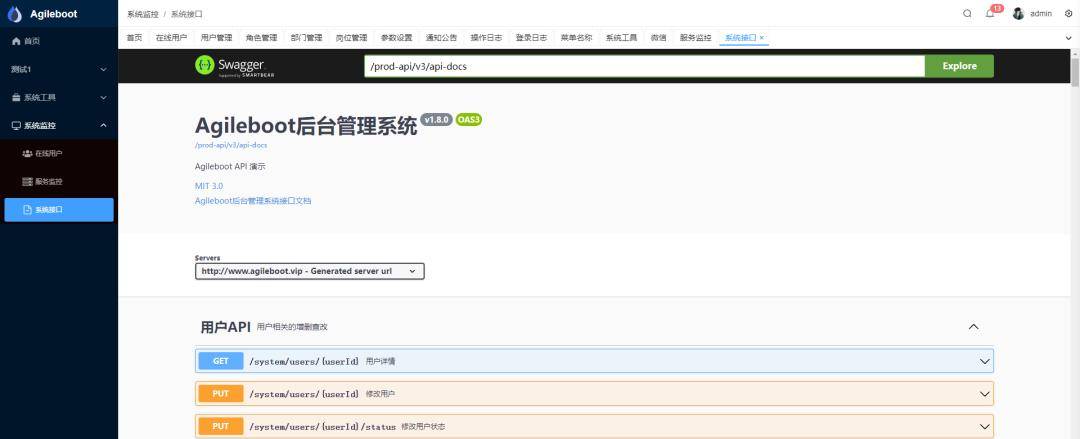Open the Servers dropdown with agileboot.vip url
Screen dimensions: 1080x439
click(x=309, y=272)
